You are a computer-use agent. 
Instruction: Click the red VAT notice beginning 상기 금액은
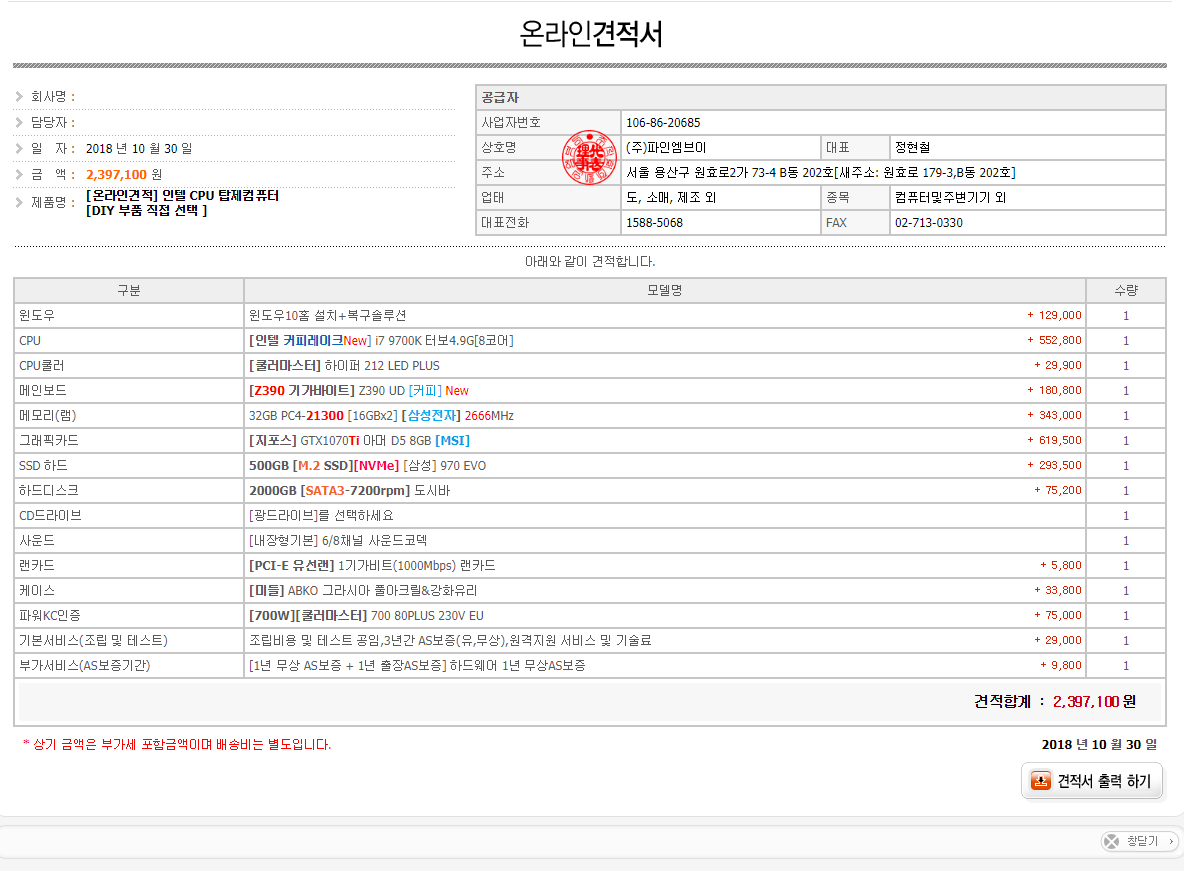[177, 745]
